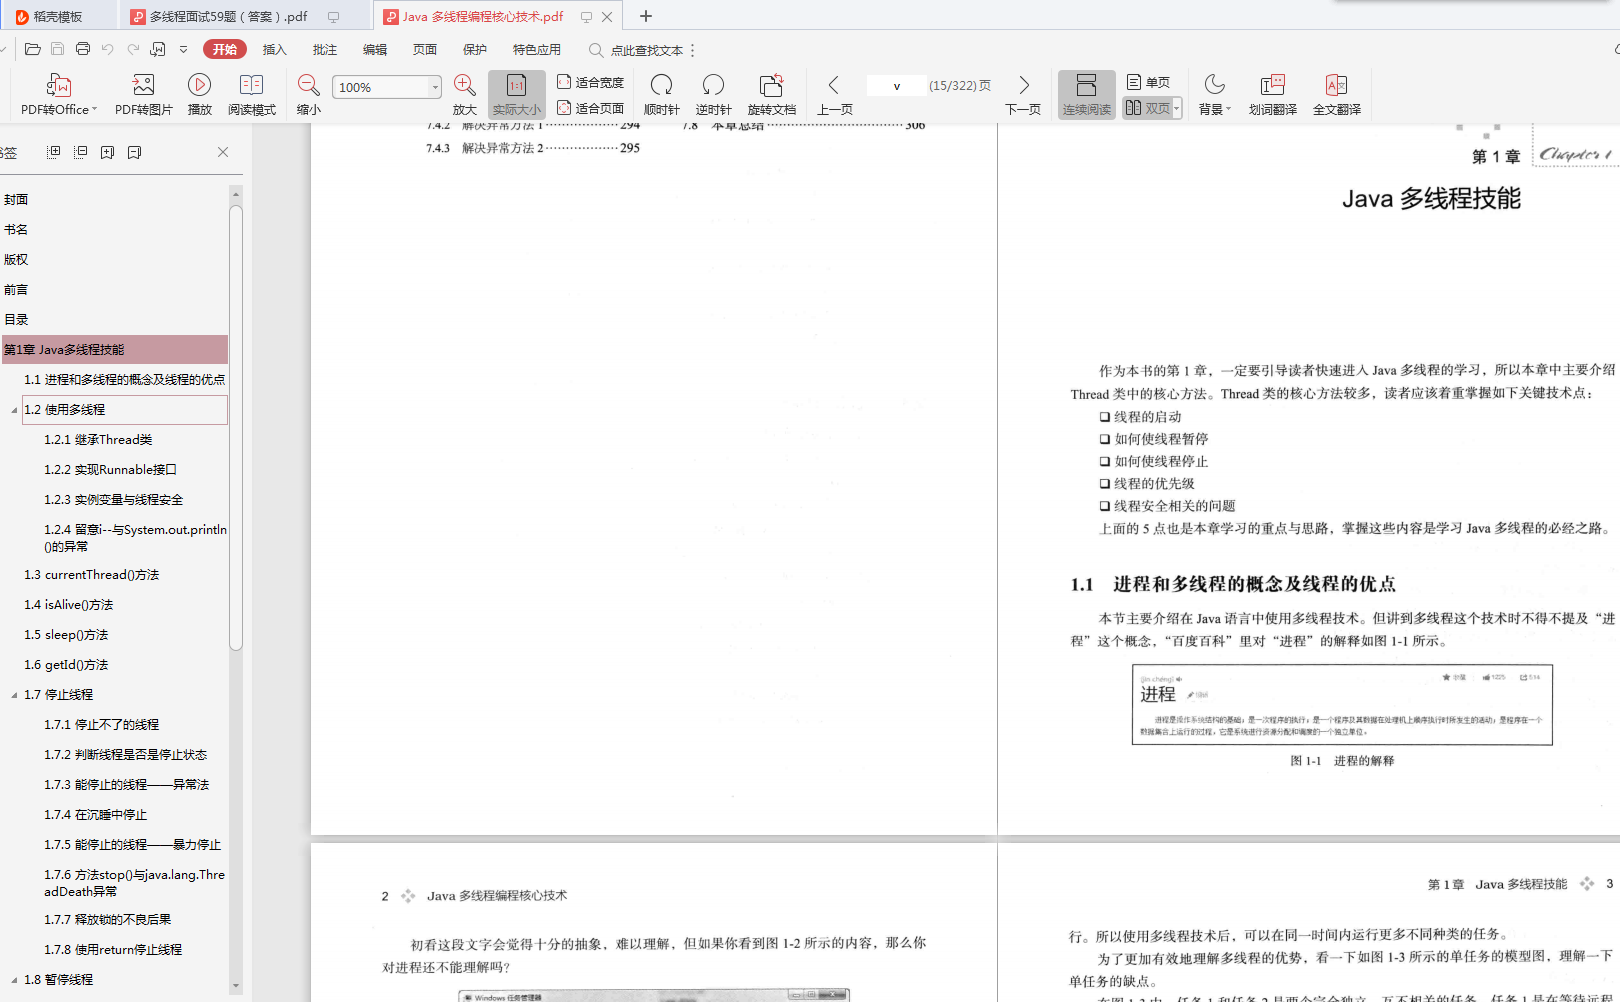Screen dimensions: 1620x1002
Task: Open PDF转Office dropdown arrow
Action: click(94, 110)
